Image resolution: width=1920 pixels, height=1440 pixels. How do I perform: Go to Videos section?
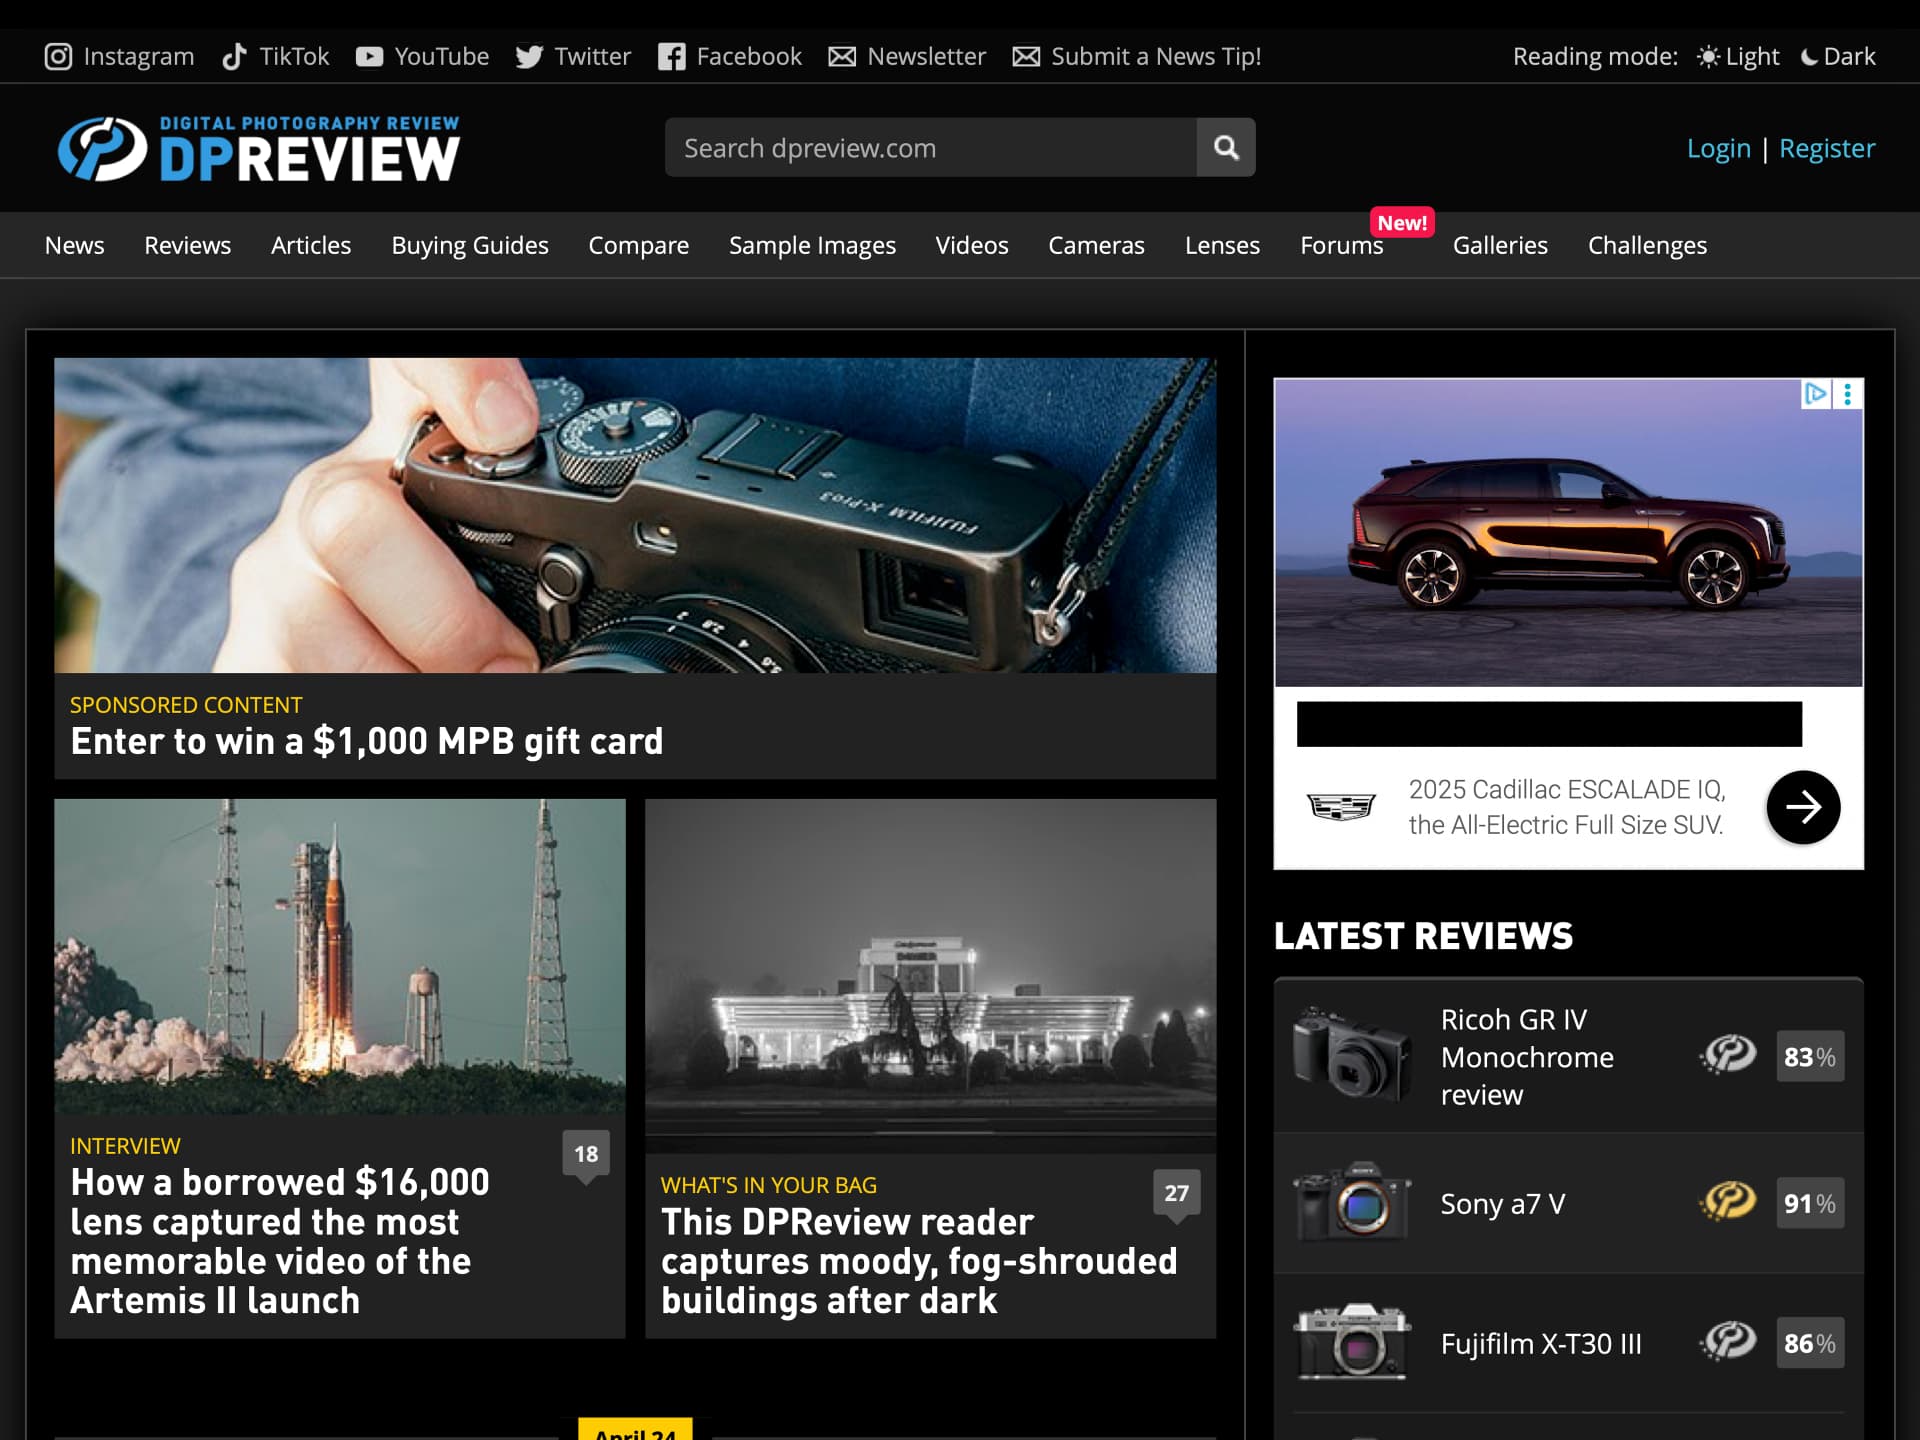(x=972, y=245)
